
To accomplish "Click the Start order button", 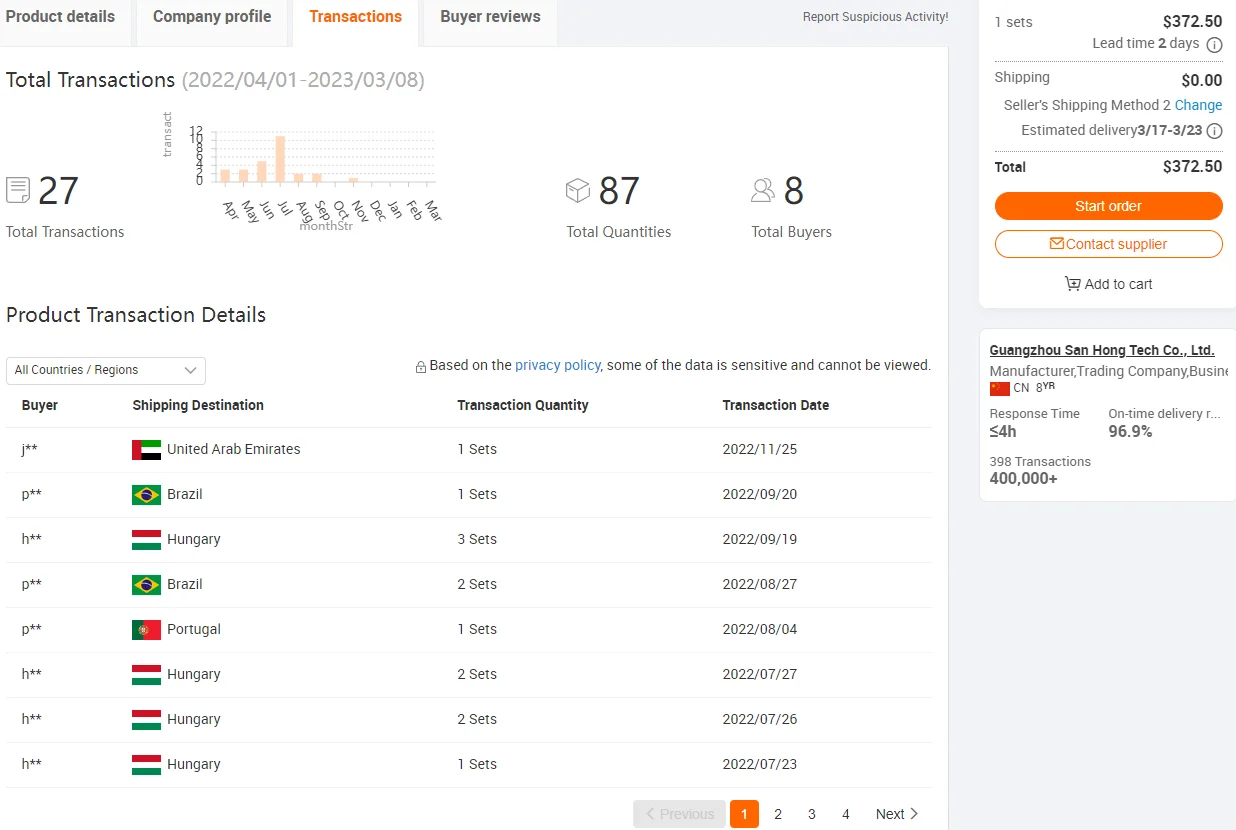I will click(1108, 206).
